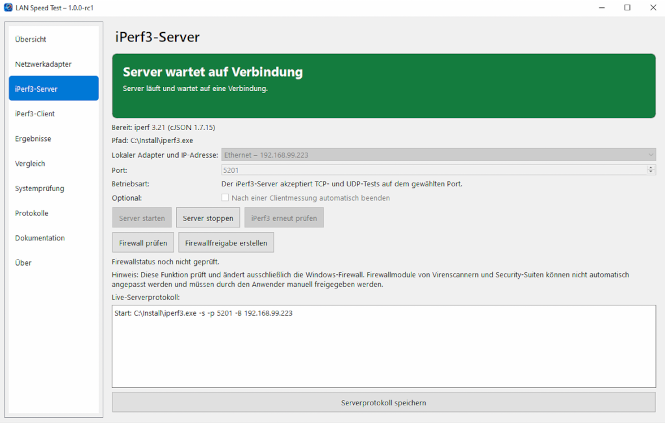Click the 'Live-Serverprotokoll:' label
This screenshot has height=423, width=665.
tap(145, 297)
